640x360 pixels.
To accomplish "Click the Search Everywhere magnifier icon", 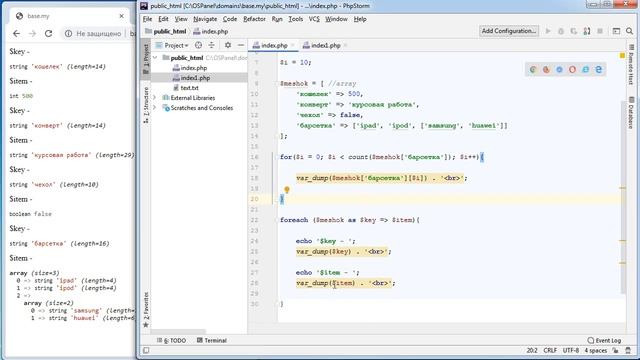I will 629,31.
